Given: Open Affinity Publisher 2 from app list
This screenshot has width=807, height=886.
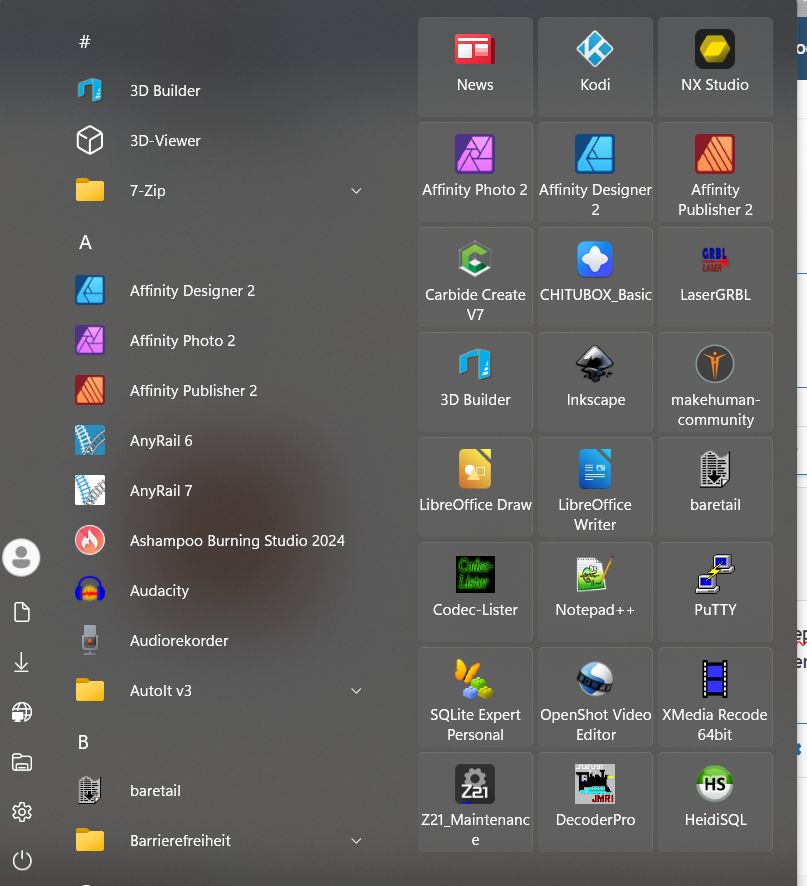Looking at the screenshot, I should (x=220, y=390).
